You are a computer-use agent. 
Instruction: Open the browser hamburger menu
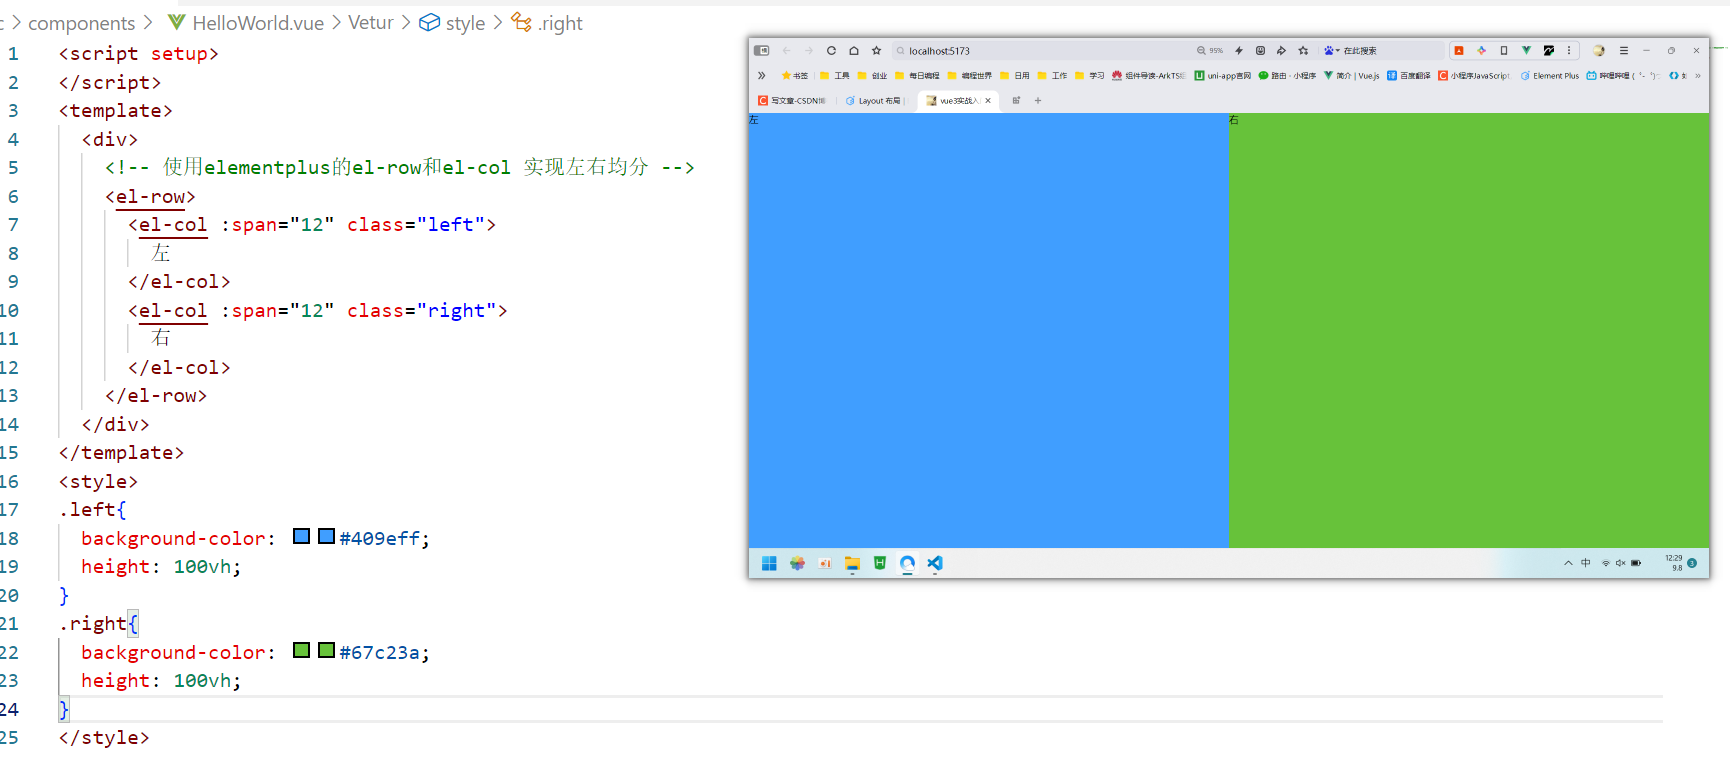tap(1624, 50)
